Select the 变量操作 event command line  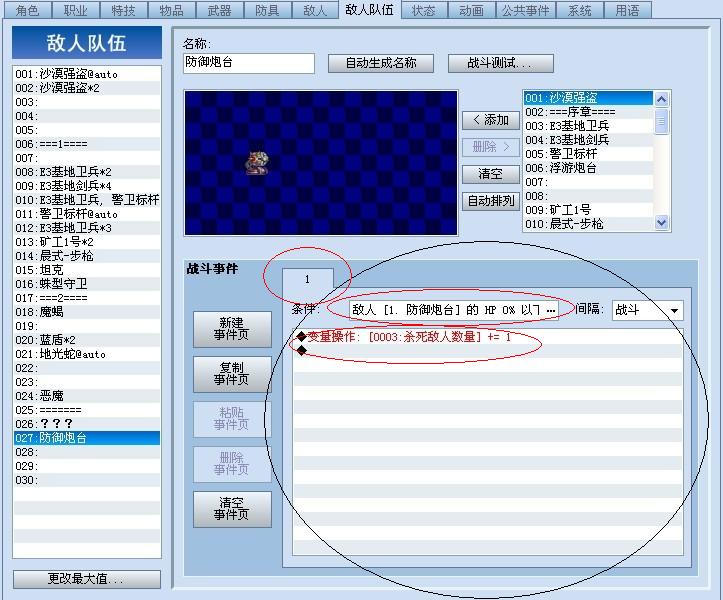click(x=488, y=337)
